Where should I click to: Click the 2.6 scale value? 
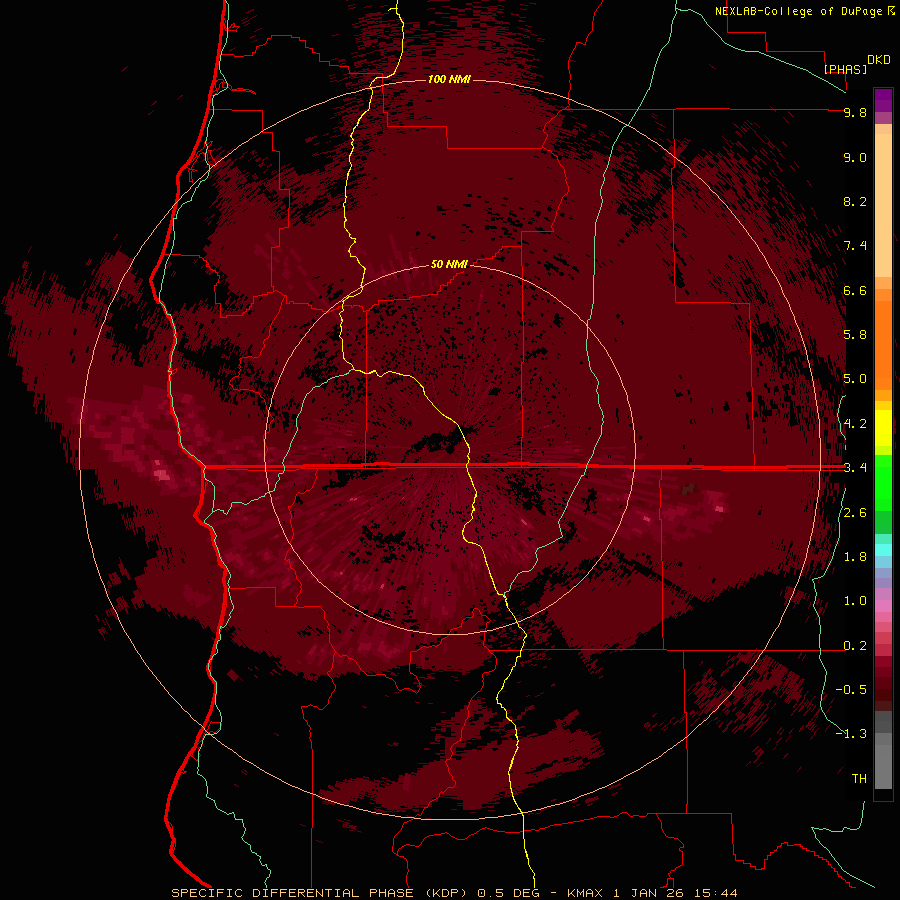tap(855, 513)
